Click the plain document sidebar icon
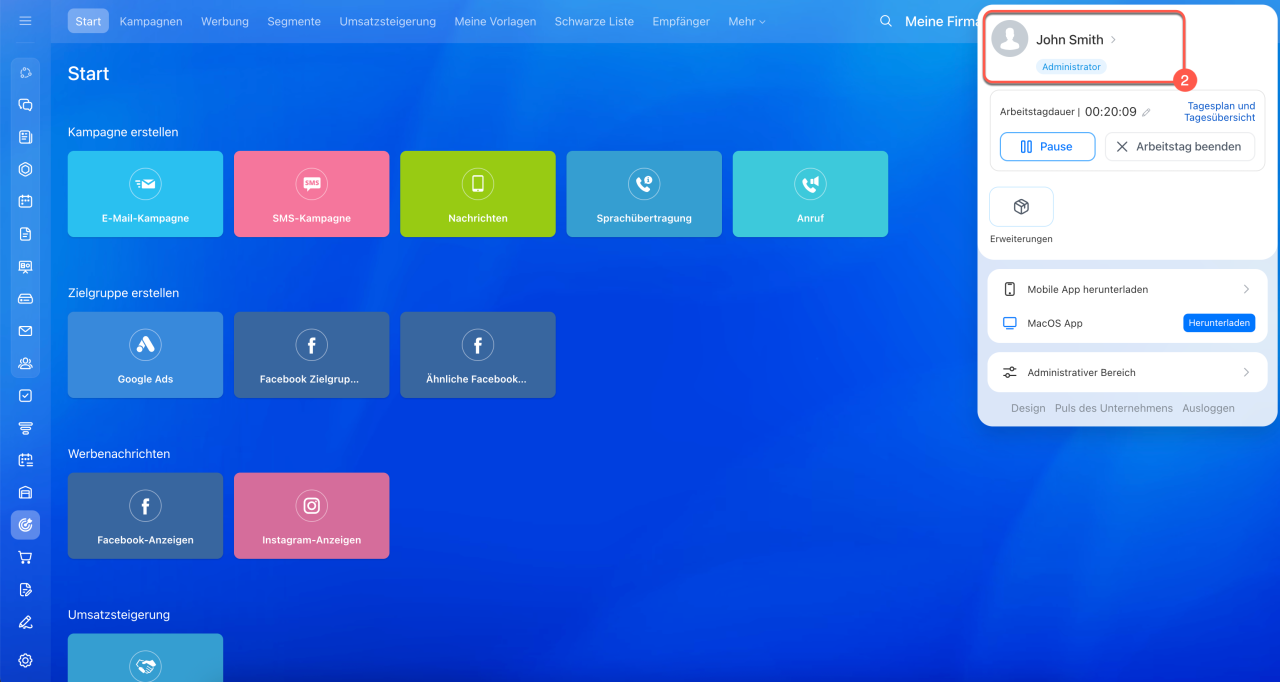 pos(26,234)
